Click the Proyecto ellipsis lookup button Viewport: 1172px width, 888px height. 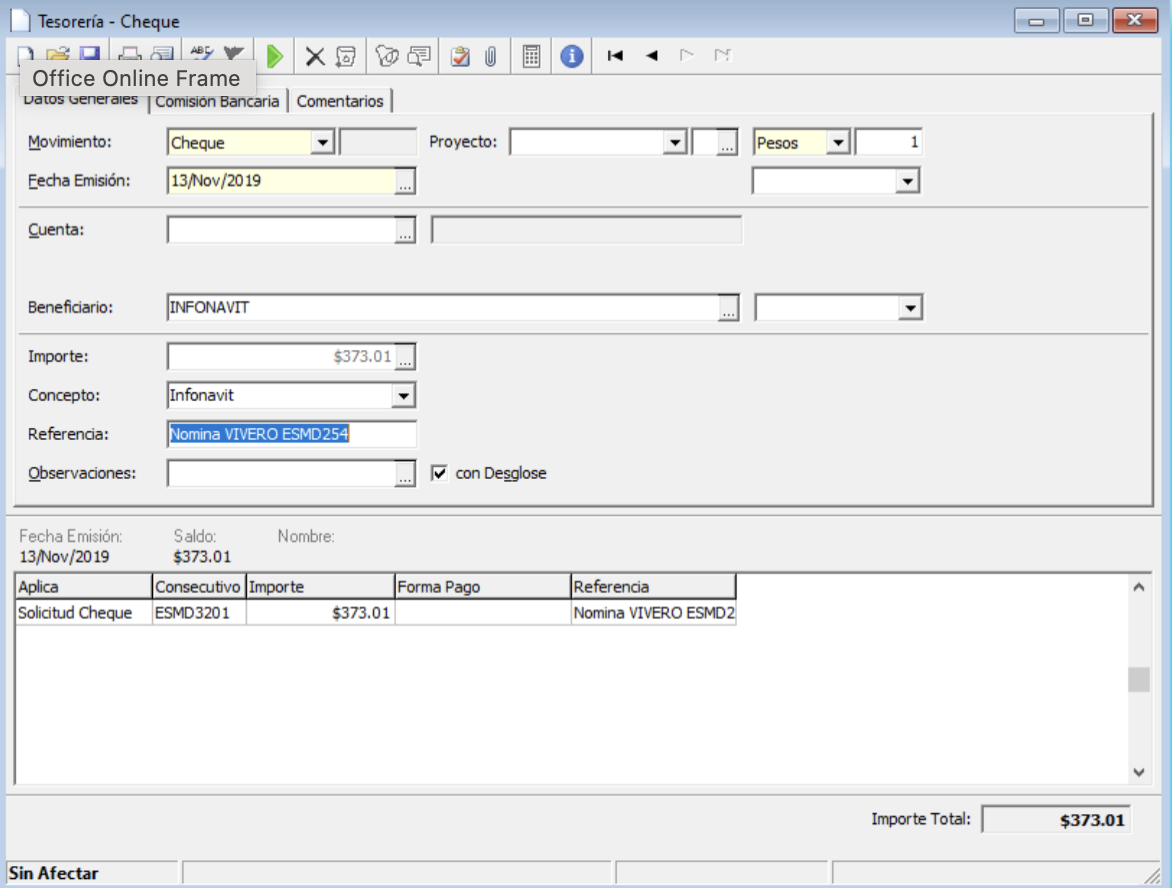tap(727, 142)
